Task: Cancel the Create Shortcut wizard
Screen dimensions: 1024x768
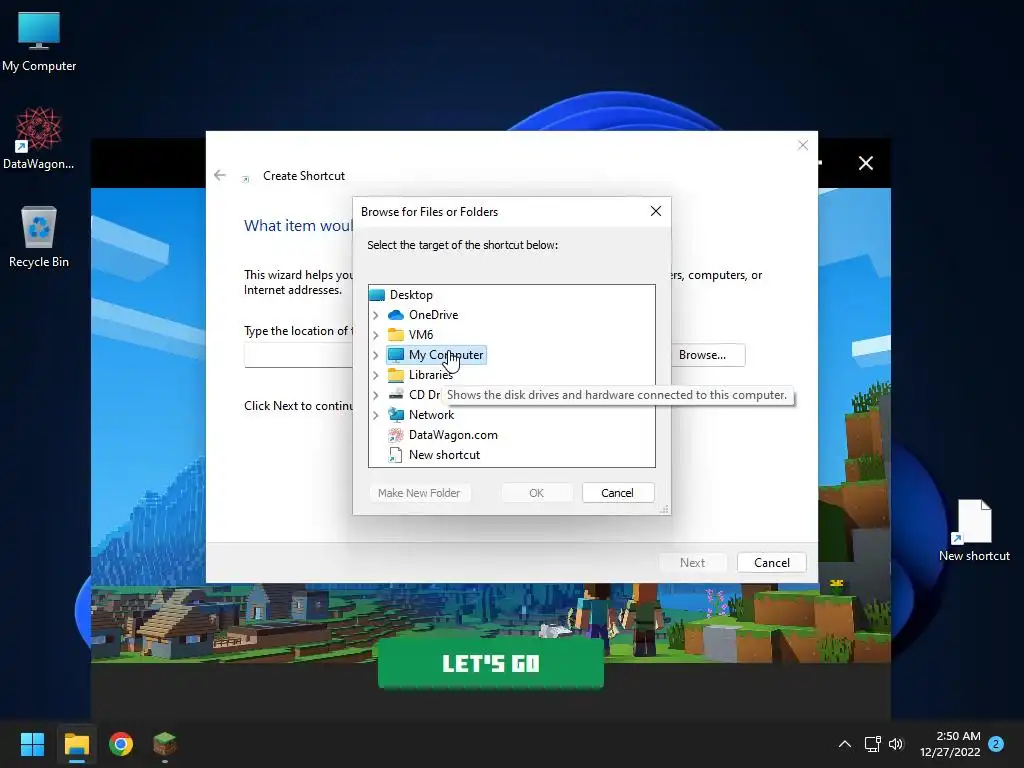Action: (771, 562)
